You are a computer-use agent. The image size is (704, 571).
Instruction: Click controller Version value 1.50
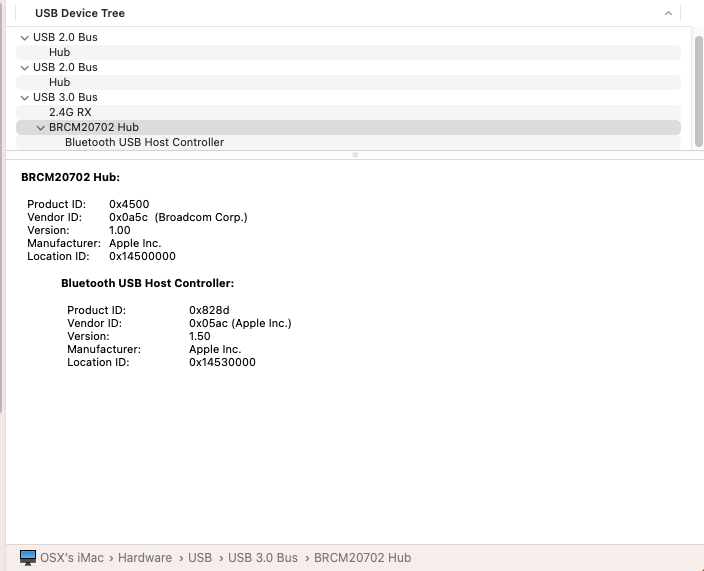[200, 336]
